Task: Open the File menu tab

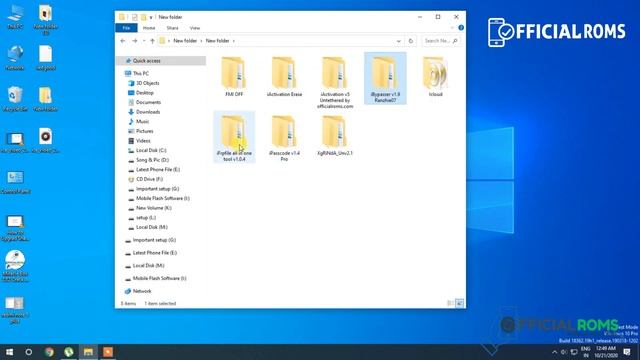Action: tap(126, 28)
